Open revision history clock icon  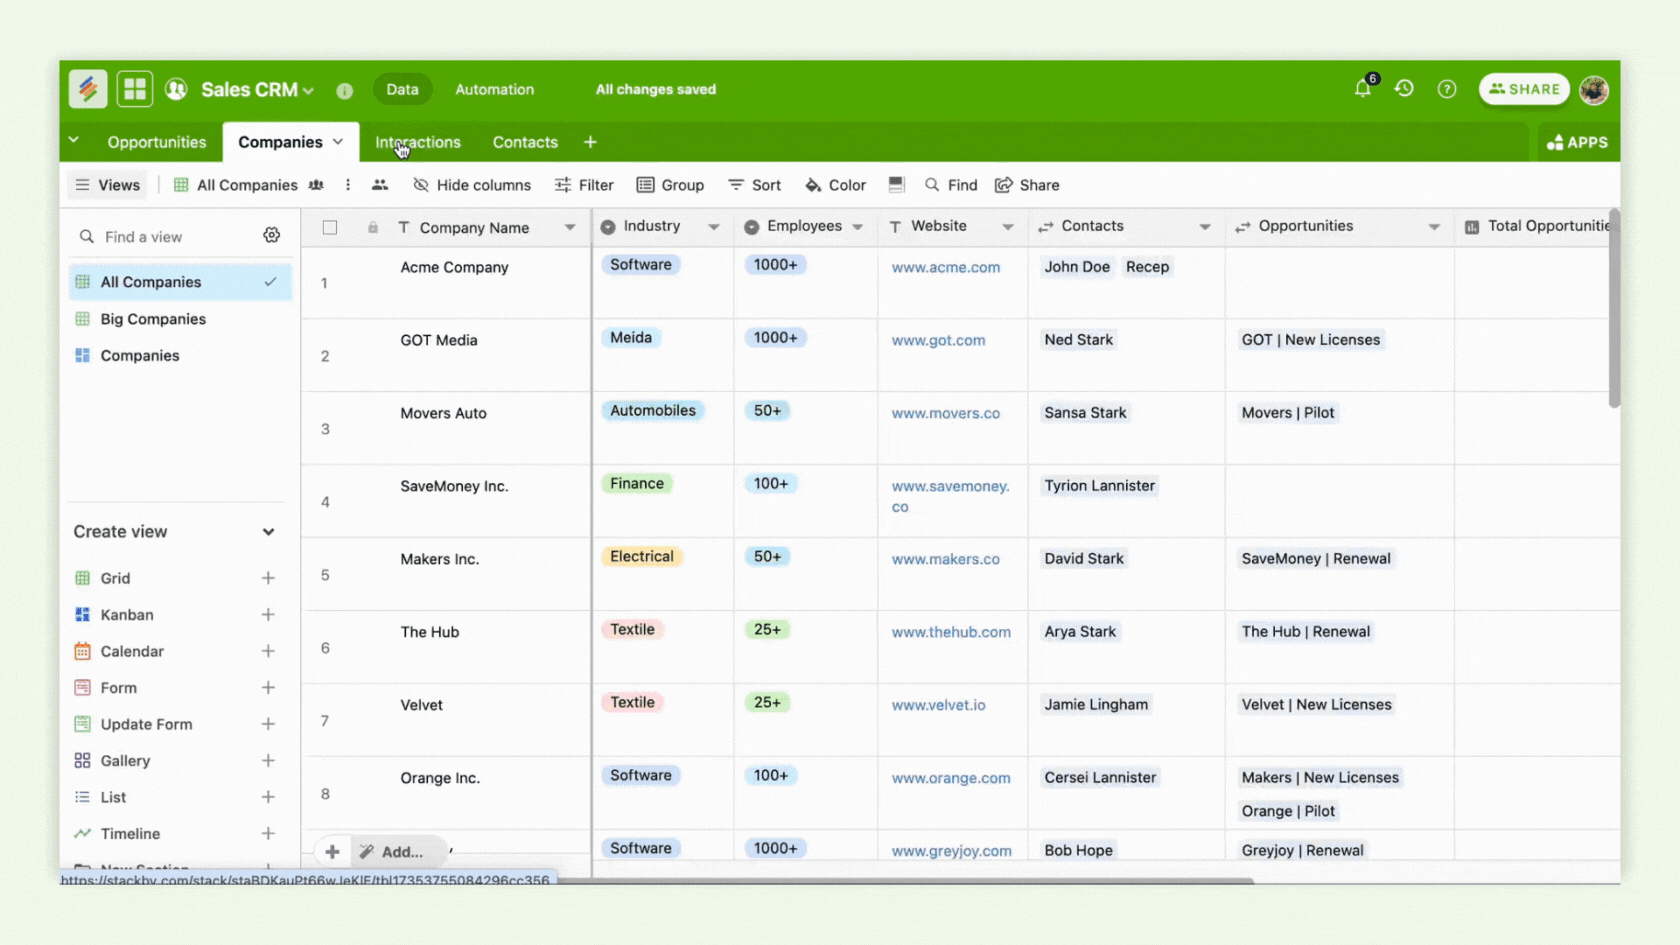(1404, 89)
